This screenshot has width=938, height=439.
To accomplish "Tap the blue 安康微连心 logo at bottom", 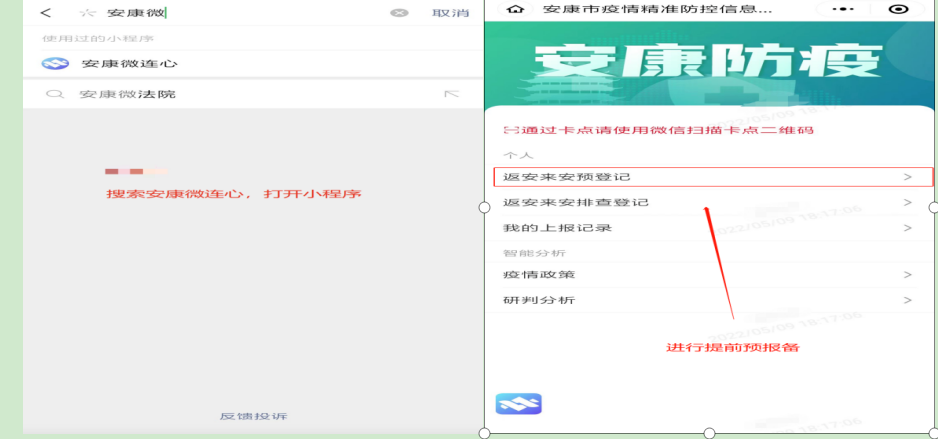I will point(518,404).
